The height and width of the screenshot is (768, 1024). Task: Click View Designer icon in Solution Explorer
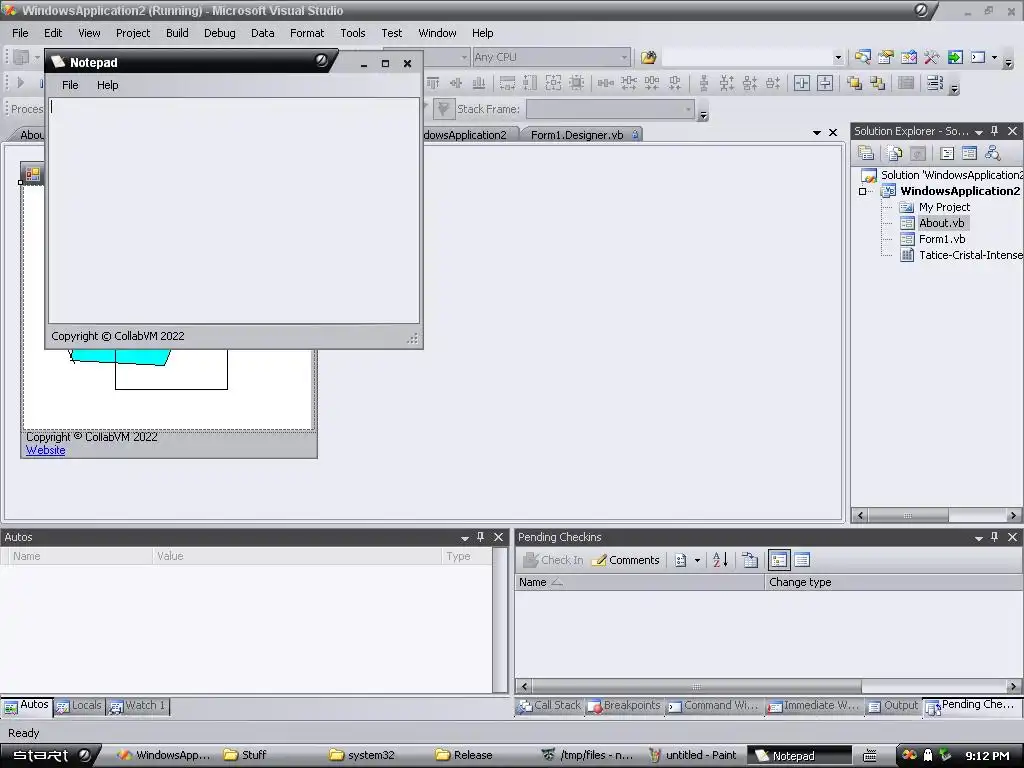tap(970, 153)
